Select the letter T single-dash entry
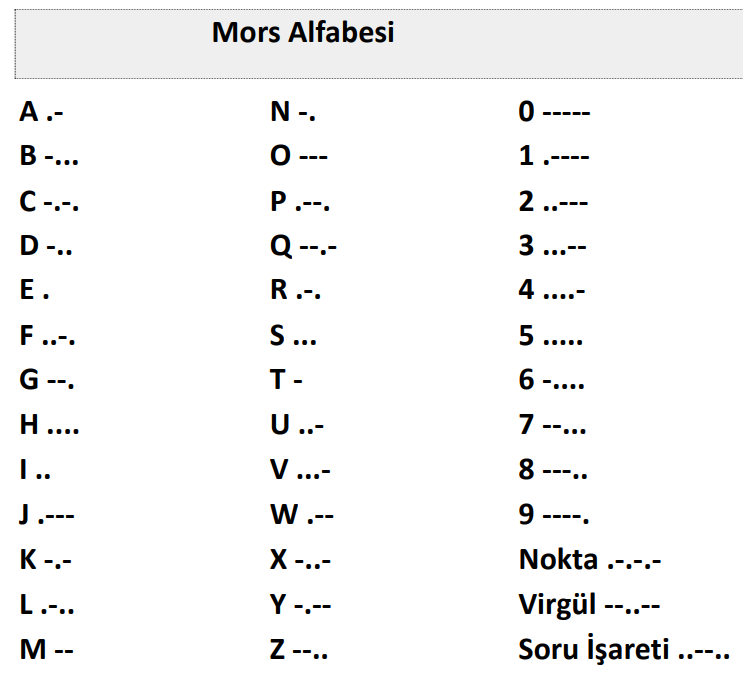Viewport: 743px width, 686px height. pyautogui.click(x=286, y=380)
